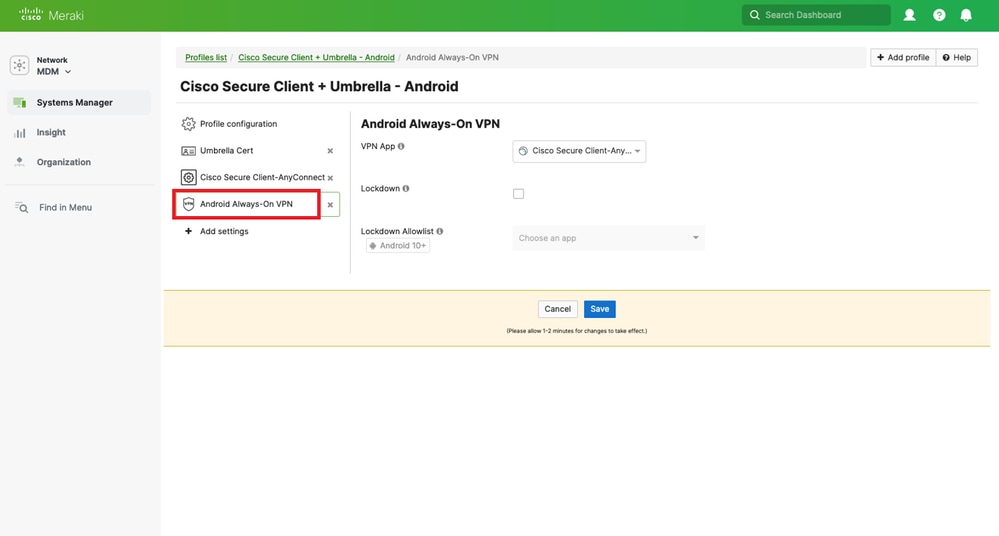999x536 pixels.
Task: Click the Help button
Action: click(x=956, y=57)
